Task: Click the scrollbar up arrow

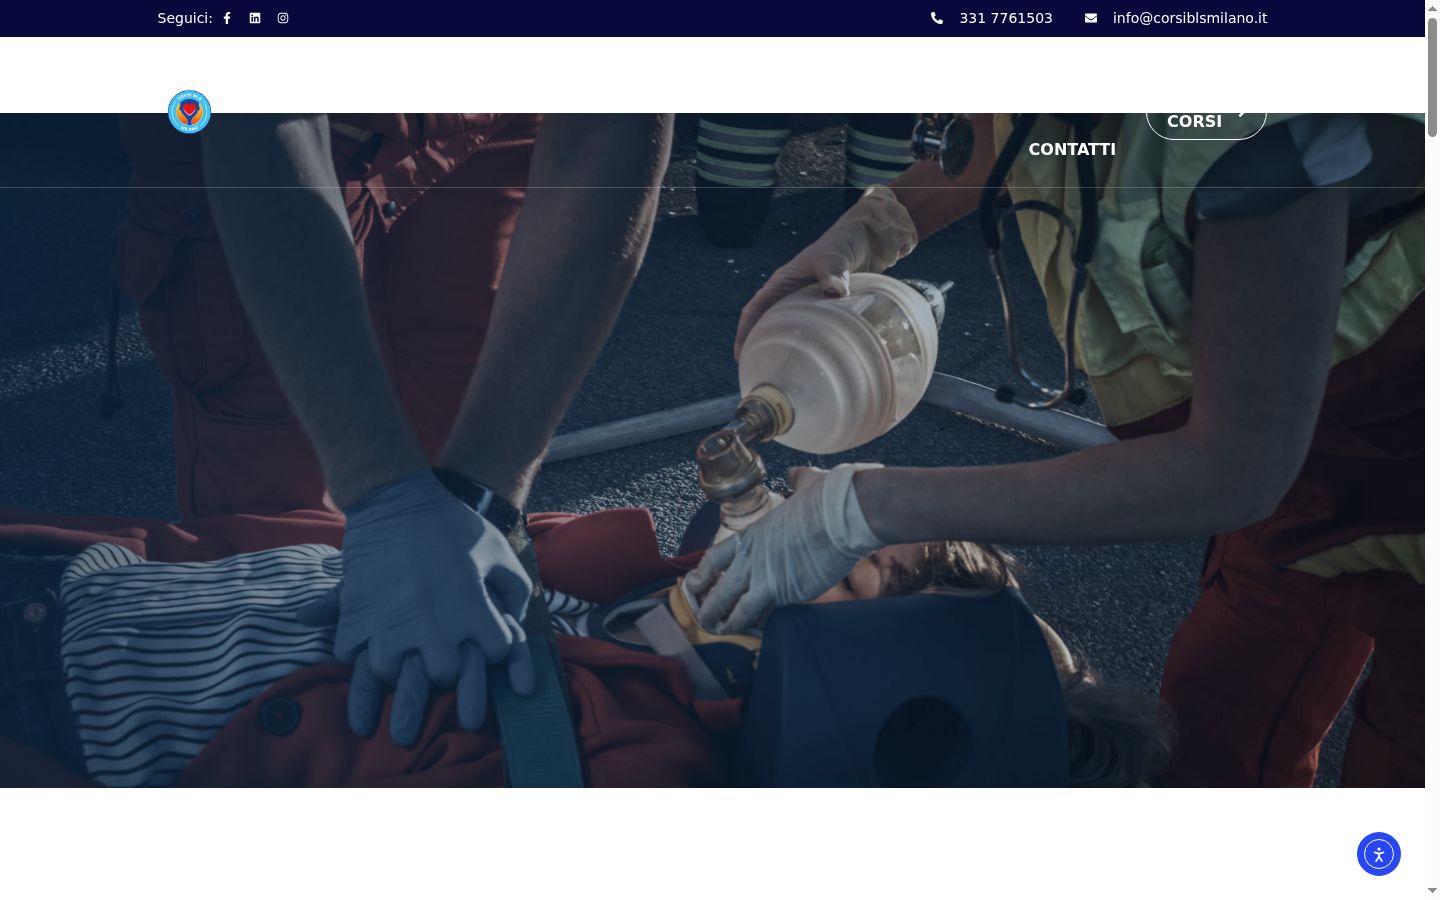Action: coord(1432,7)
